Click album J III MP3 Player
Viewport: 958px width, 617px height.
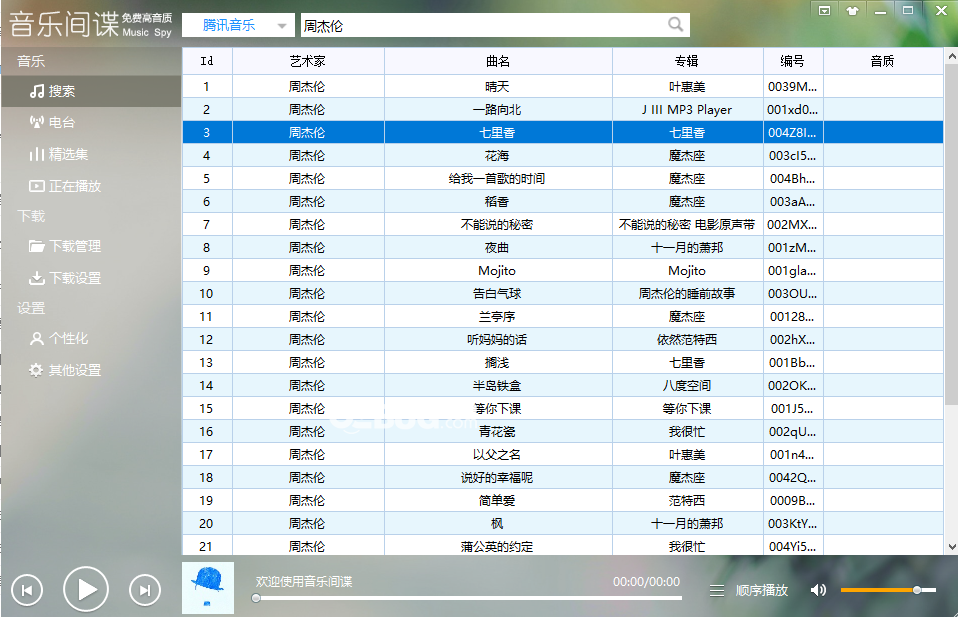tap(687, 110)
